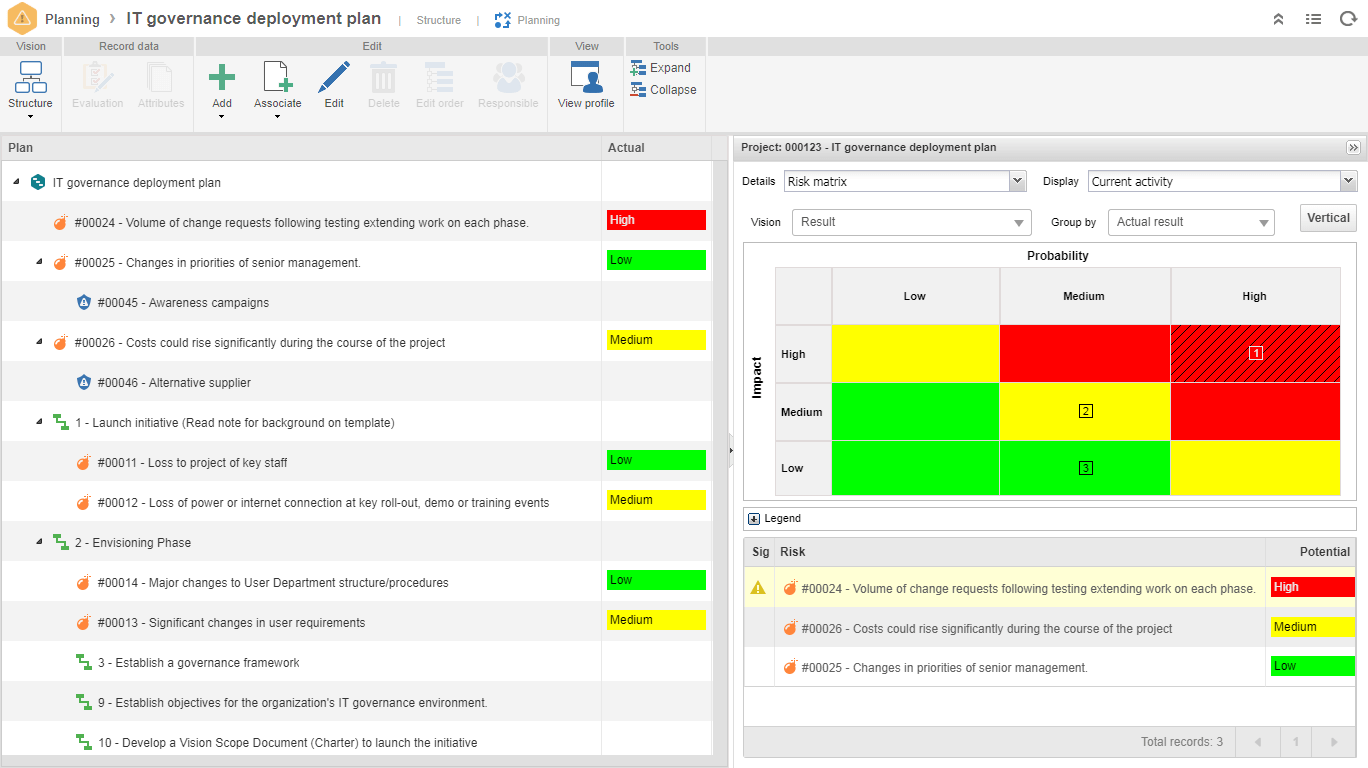1368x768 pixels.
Task: Click the panel splitter collapse handle
Action: 731,450
